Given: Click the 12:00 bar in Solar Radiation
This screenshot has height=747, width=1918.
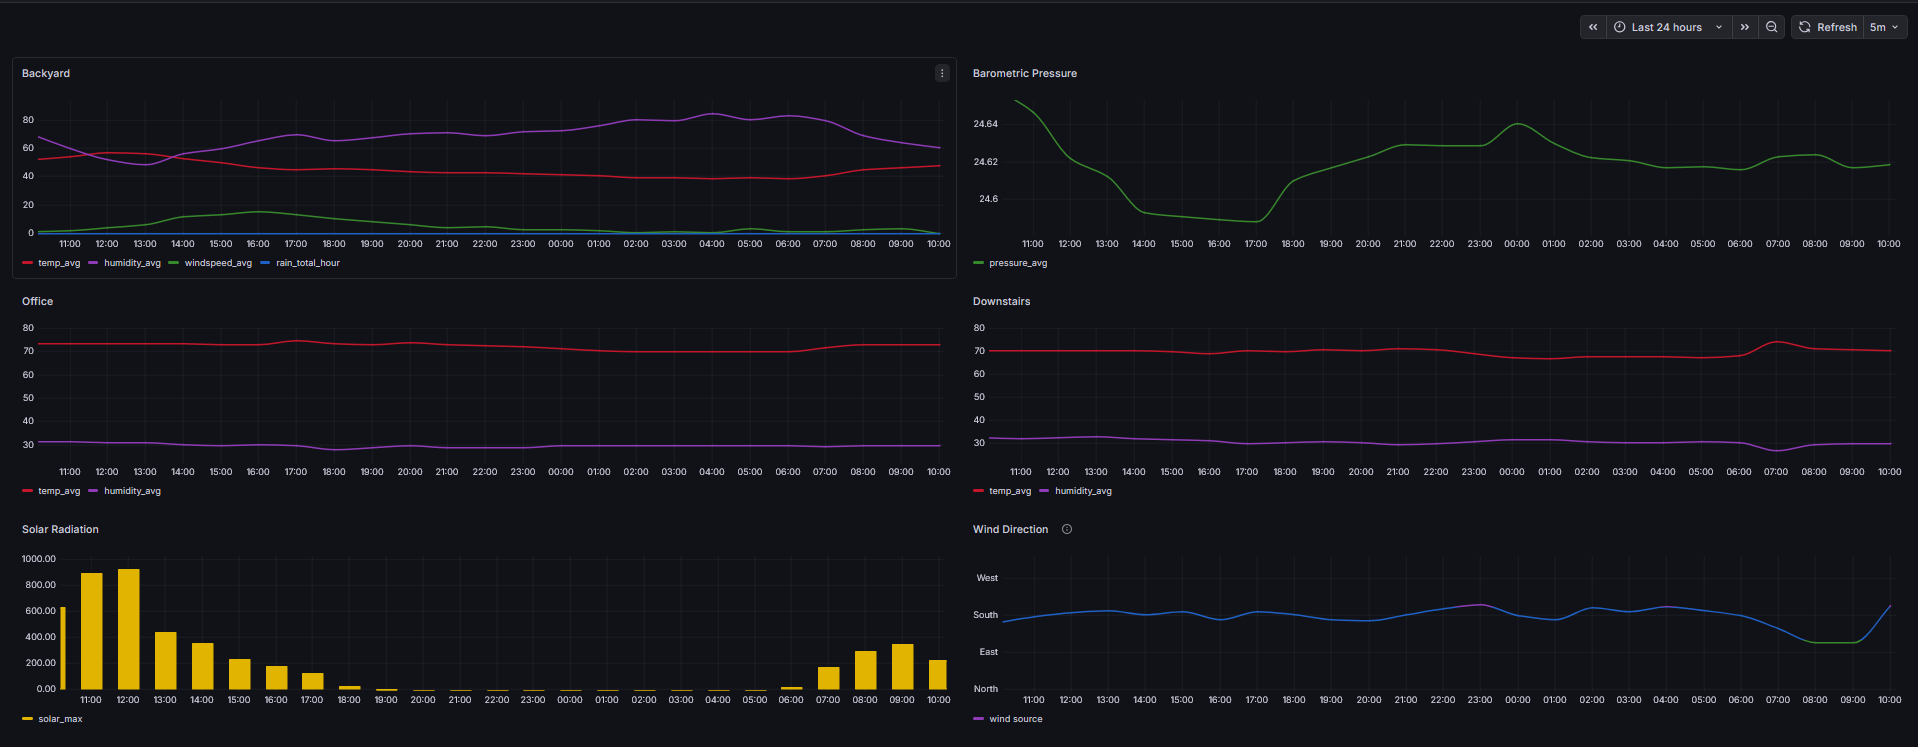Looking at the screenshot, I should tap(128, 628).
